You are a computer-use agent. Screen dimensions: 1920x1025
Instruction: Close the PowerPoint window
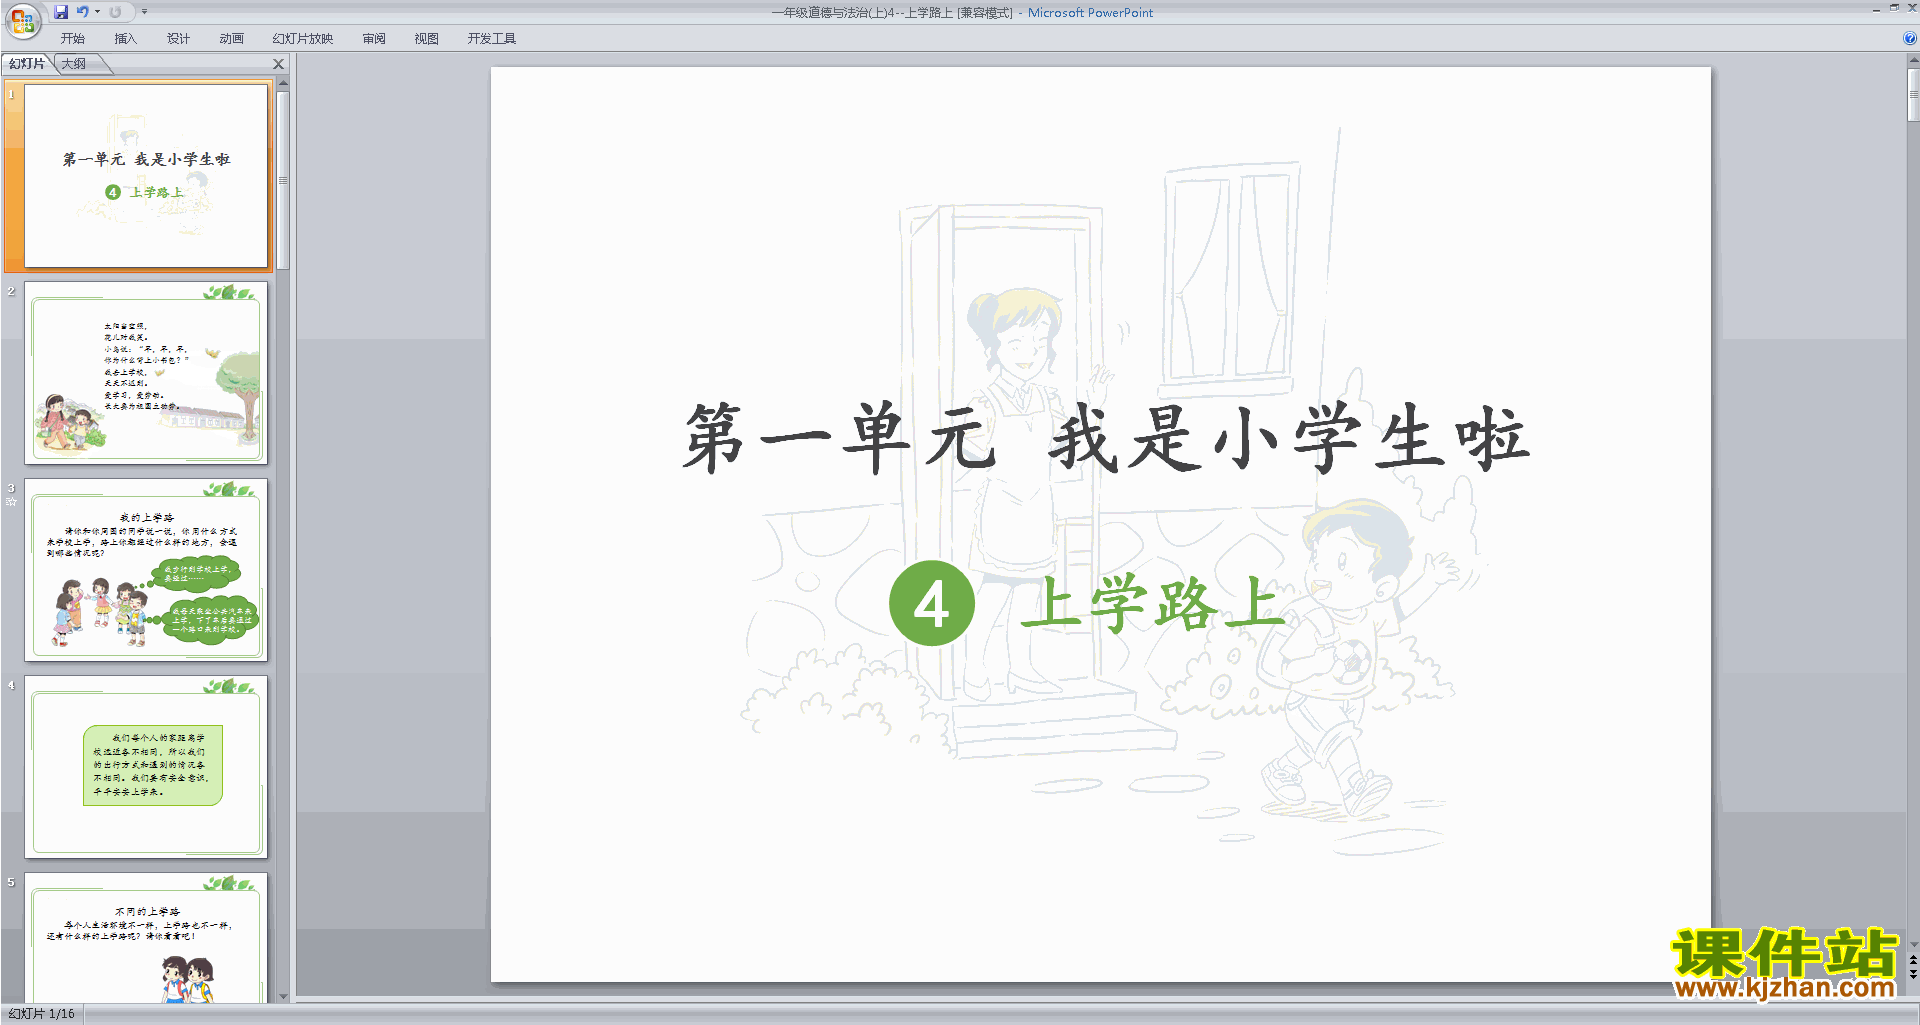1912,8
